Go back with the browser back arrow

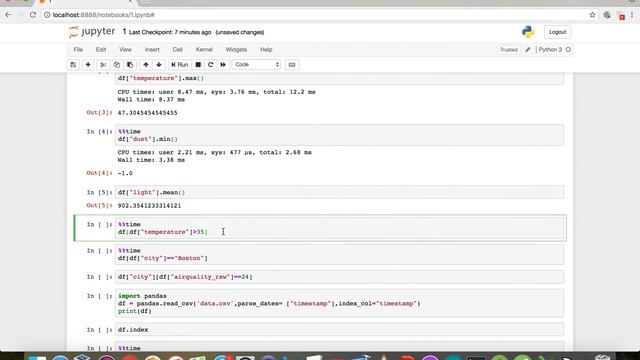click(8, 15)
